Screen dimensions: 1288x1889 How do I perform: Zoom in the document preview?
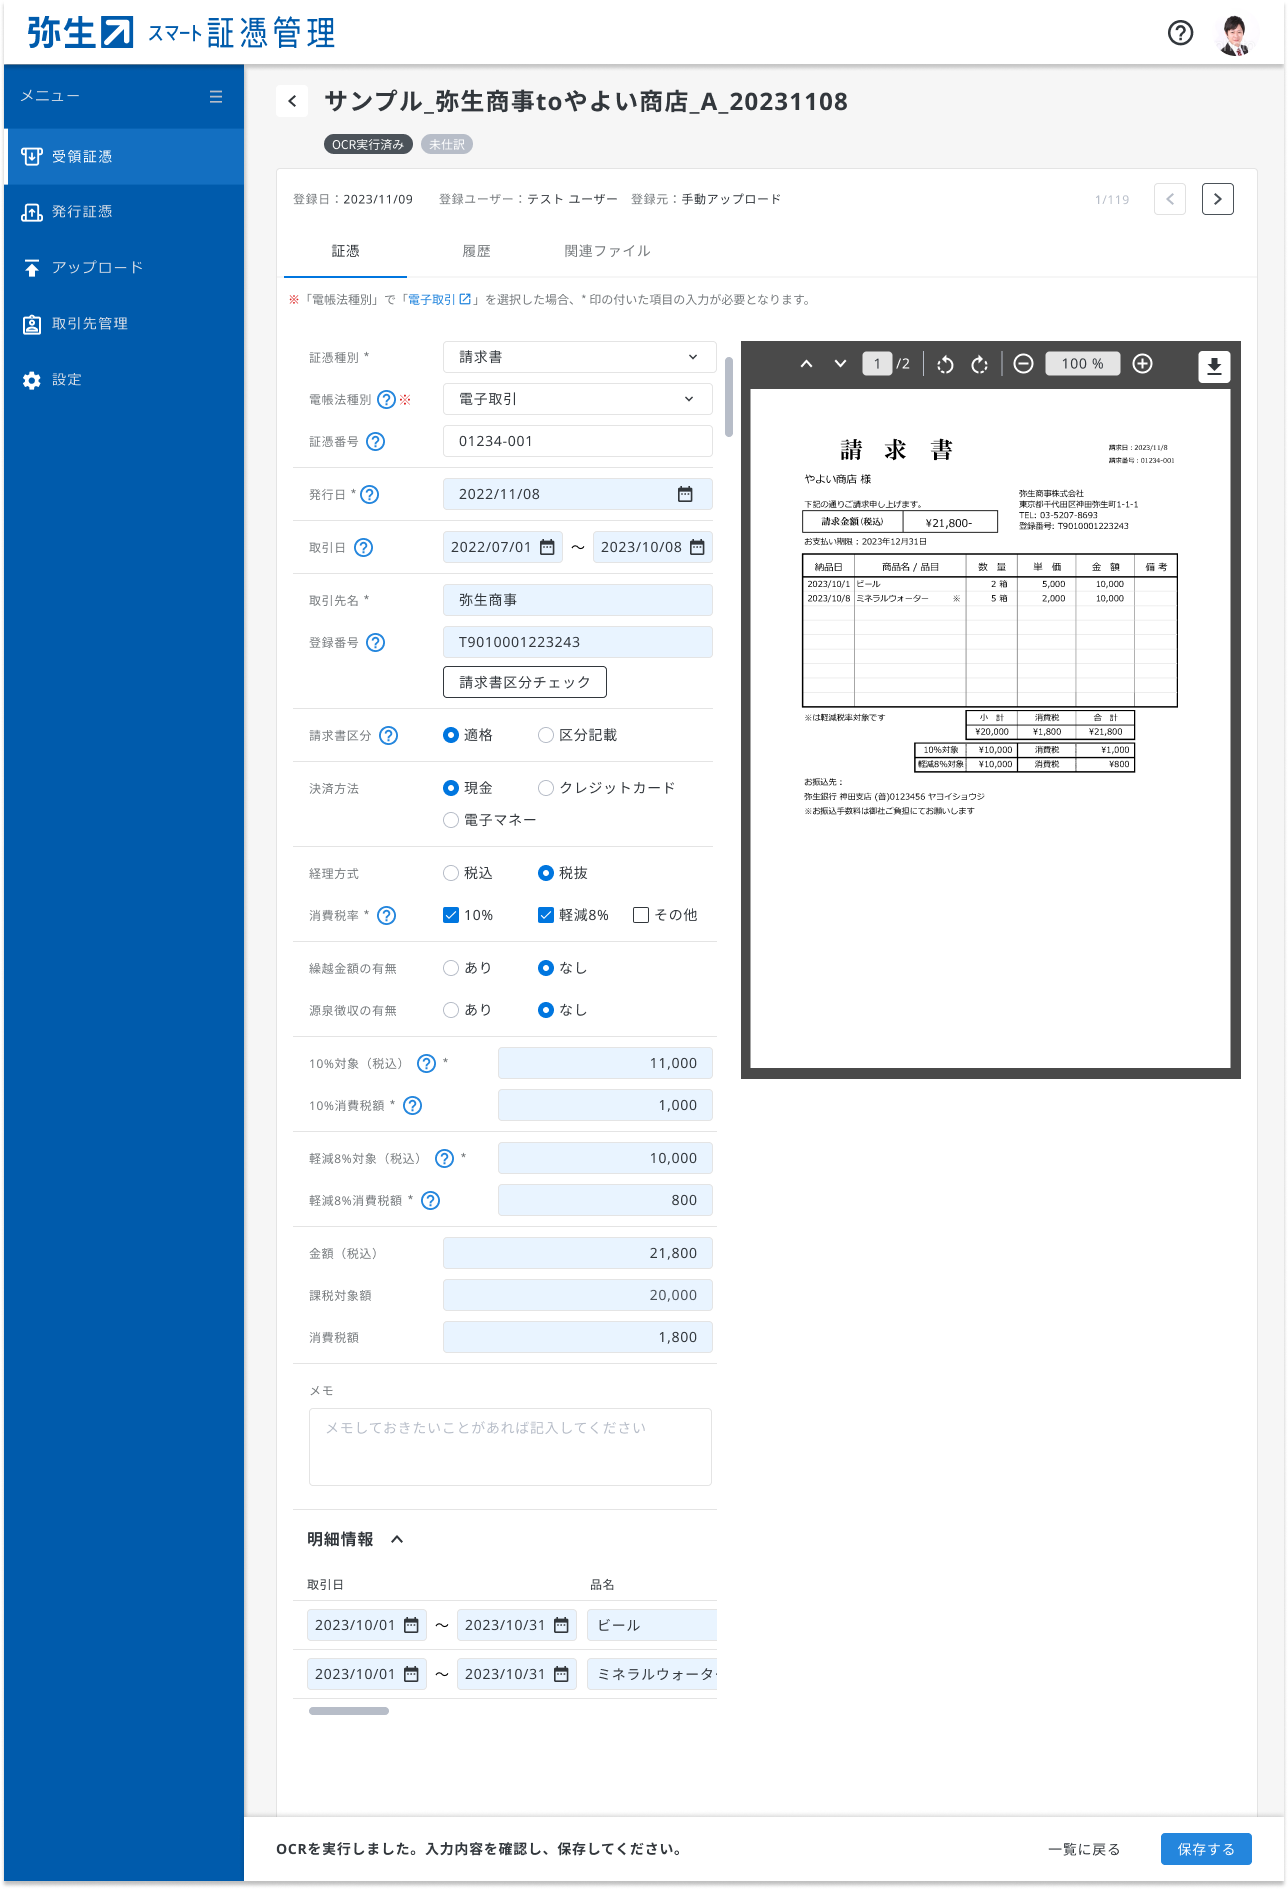tap(1142, 364)
